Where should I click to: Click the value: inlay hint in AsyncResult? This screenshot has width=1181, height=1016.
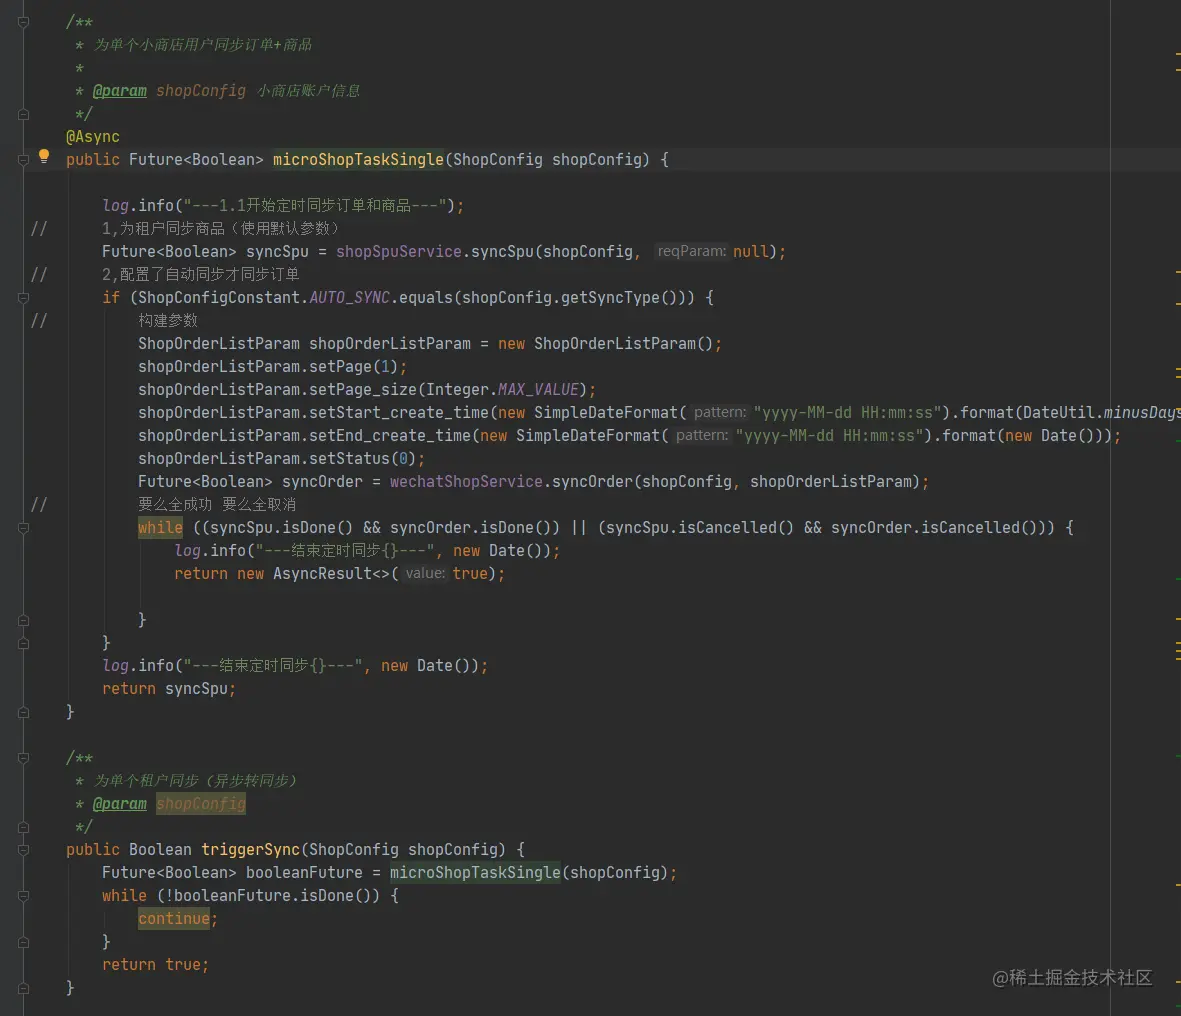pyautogui.click(x=425, y=573)
